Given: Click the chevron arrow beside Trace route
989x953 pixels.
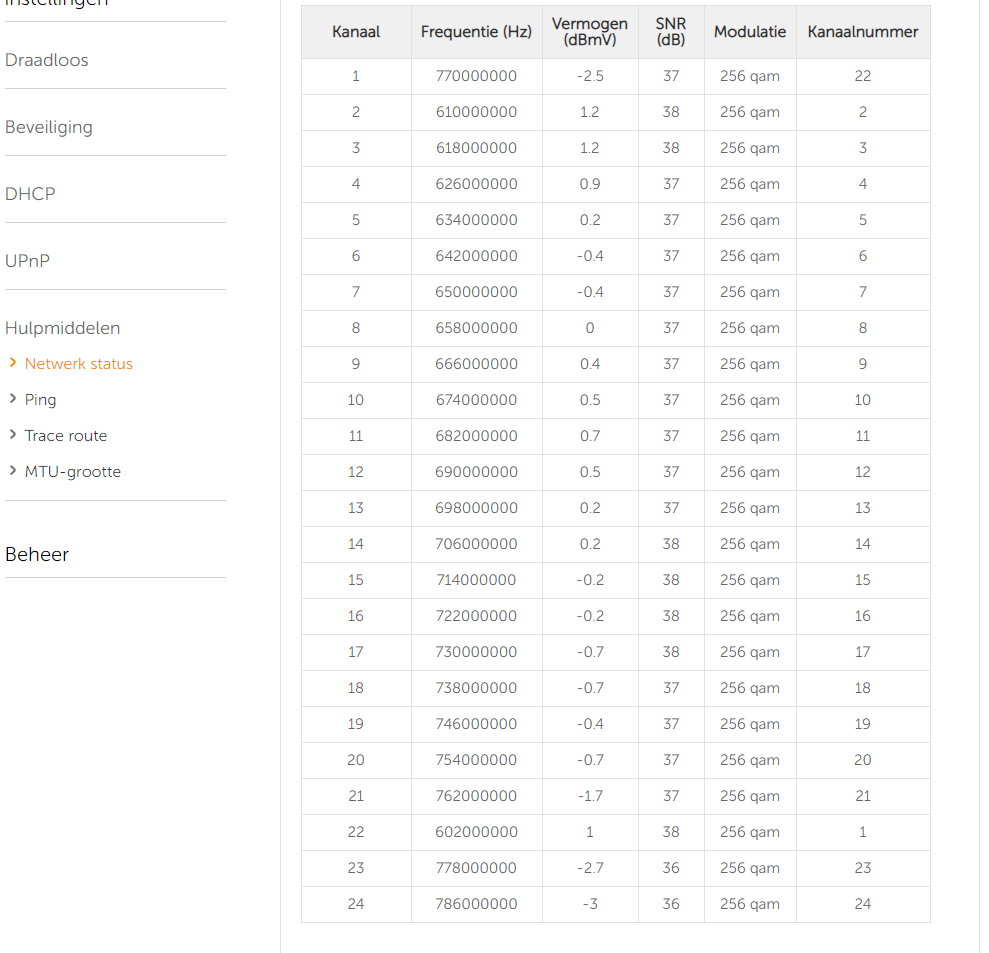Looking at the screenshot, I should click(13, 435).
